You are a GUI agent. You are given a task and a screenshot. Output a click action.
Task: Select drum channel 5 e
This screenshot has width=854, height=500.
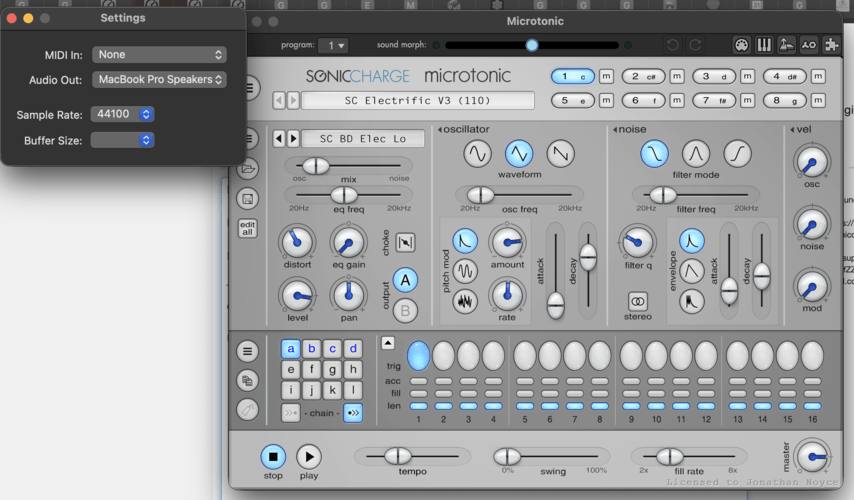[x=573, y=100]
